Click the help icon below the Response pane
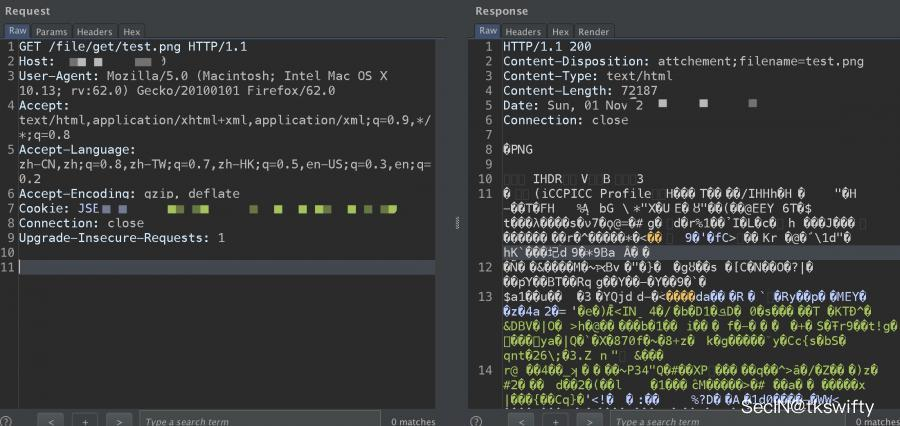The width and height of the screenshot is (900, 426). (x=476, y=421)
